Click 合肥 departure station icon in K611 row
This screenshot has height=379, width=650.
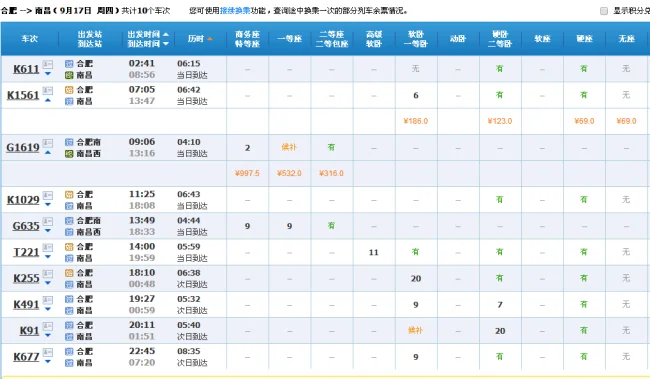tap(69, 63)
